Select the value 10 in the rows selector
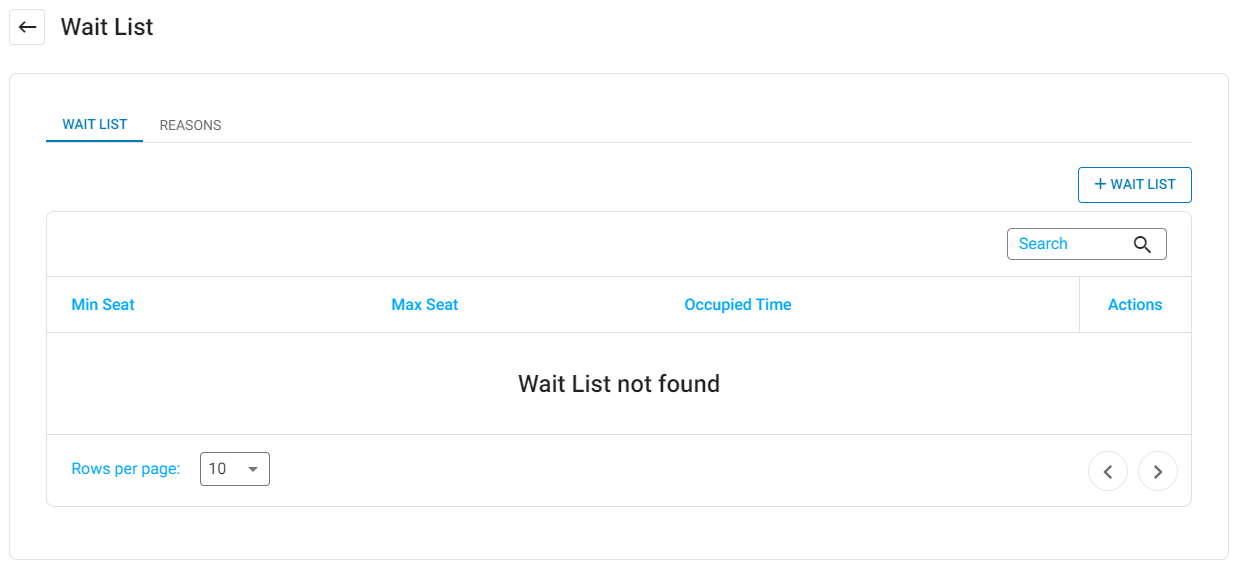Image resolution: width=1242 pixels, height=566 pixels. [217, 469]
